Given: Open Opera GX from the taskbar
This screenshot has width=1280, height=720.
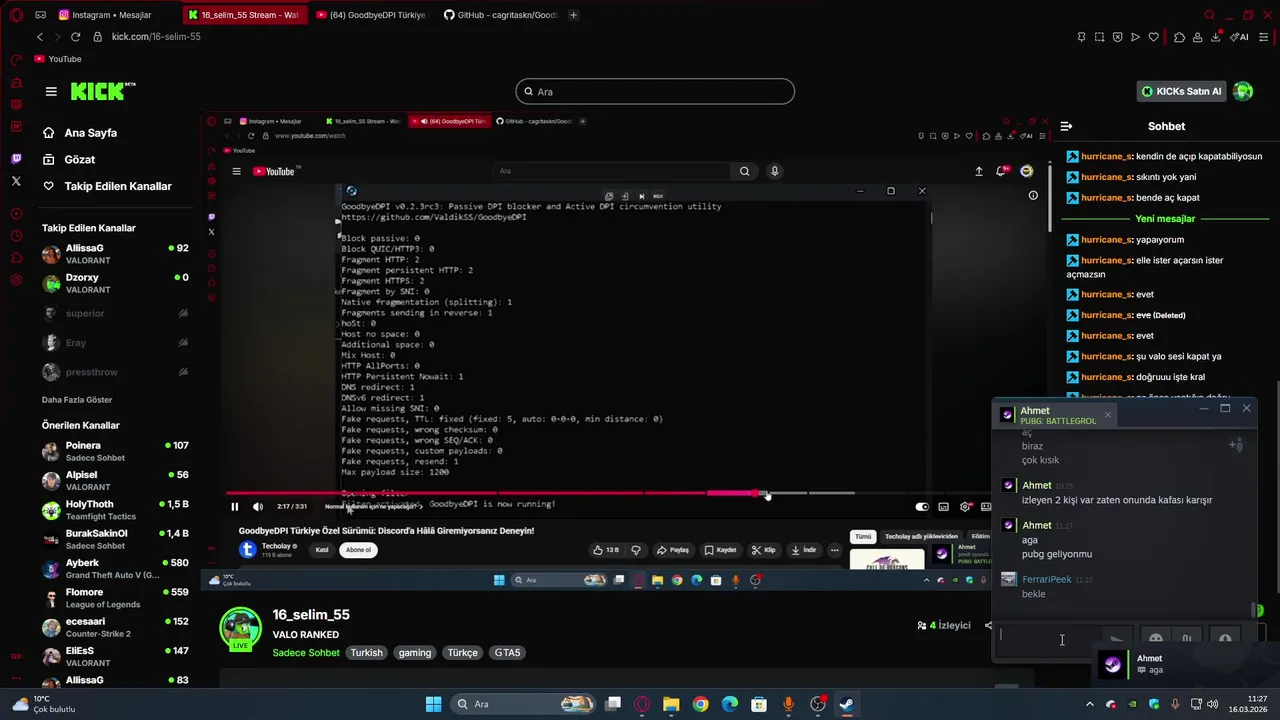Looking at the screenshot, I should tap(642, 704).
